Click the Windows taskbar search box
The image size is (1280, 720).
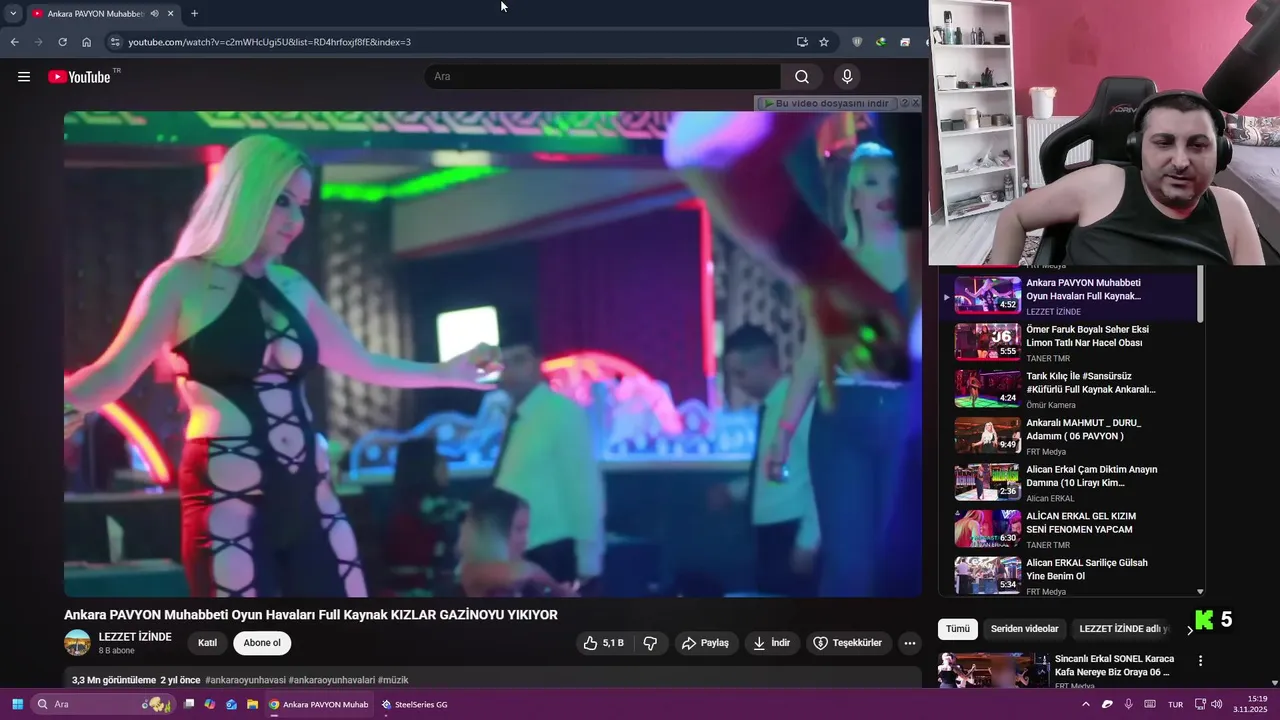103,704
